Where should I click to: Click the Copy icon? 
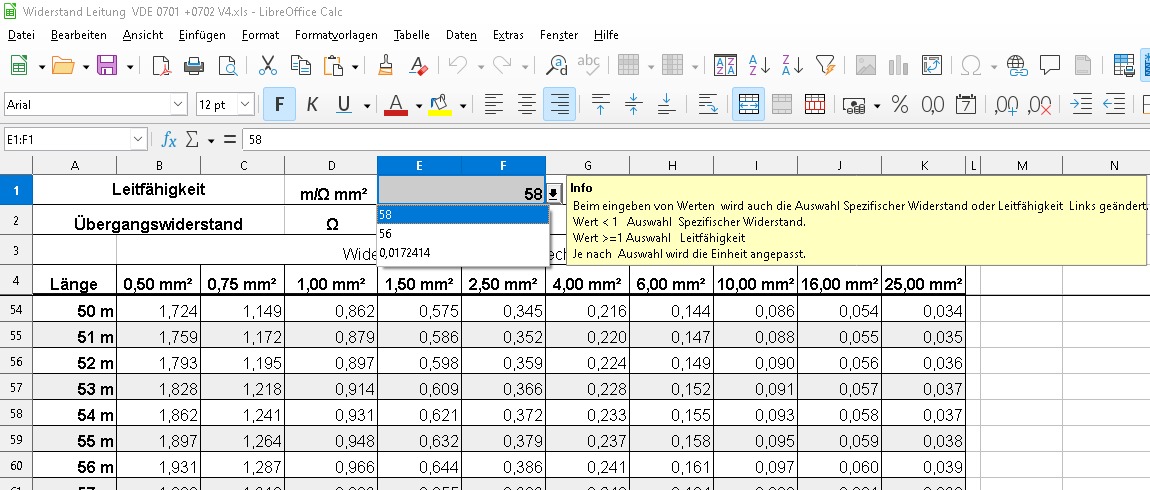pyautogui.click(x=301, y=66)
